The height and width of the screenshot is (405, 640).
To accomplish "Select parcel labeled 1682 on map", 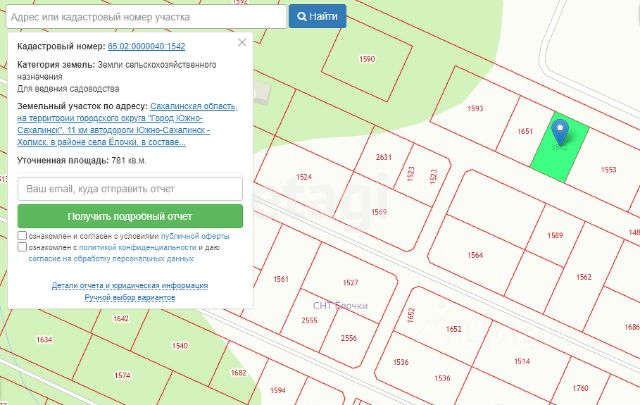I will pyautogui.click(x=238, y=373).
